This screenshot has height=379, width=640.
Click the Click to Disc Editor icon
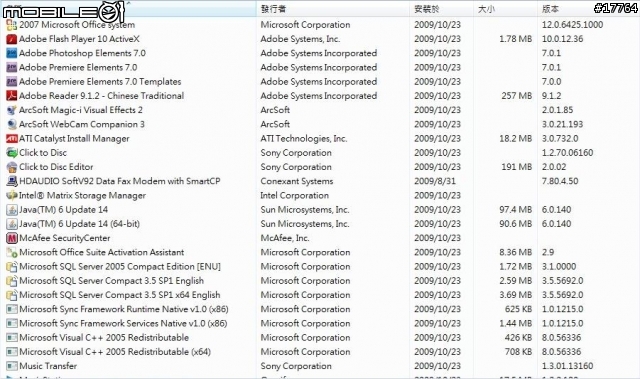[12, 167]
